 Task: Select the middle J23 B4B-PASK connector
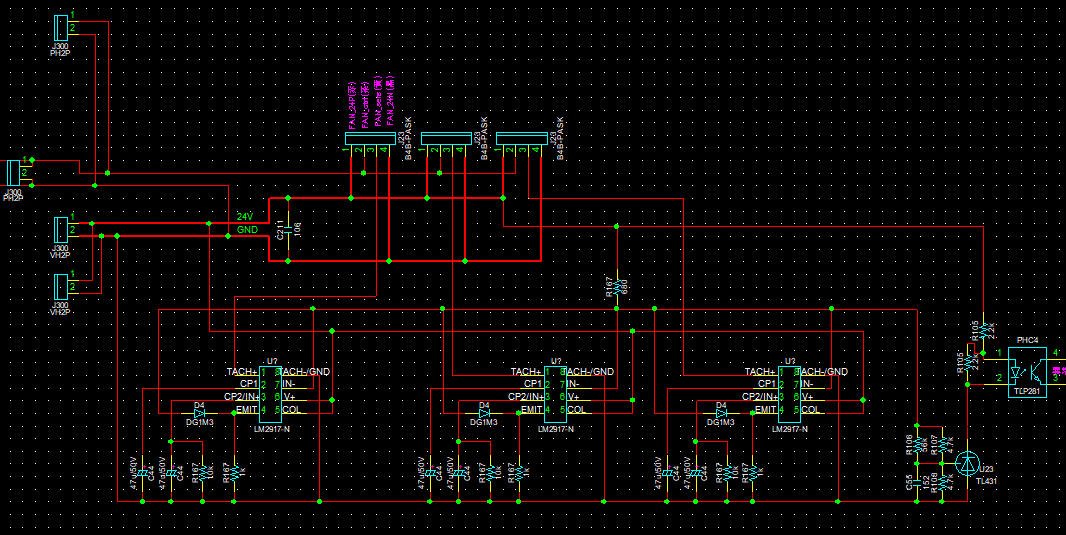pyautogui.click(x=446, y=139)
